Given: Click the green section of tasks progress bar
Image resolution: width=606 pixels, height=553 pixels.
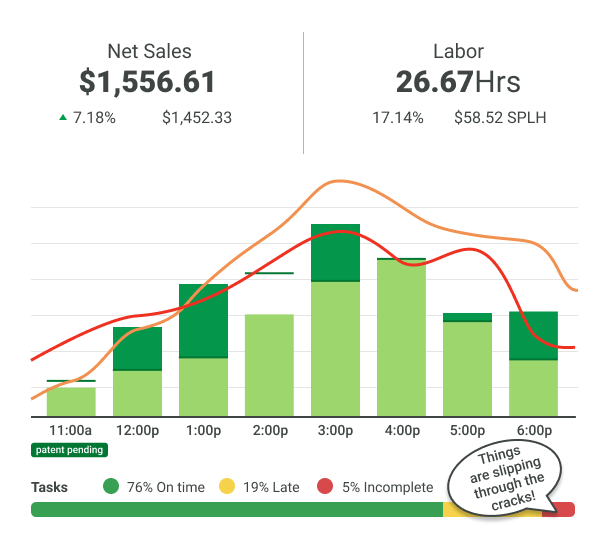Looking at the screenshot, I should 236,510.
